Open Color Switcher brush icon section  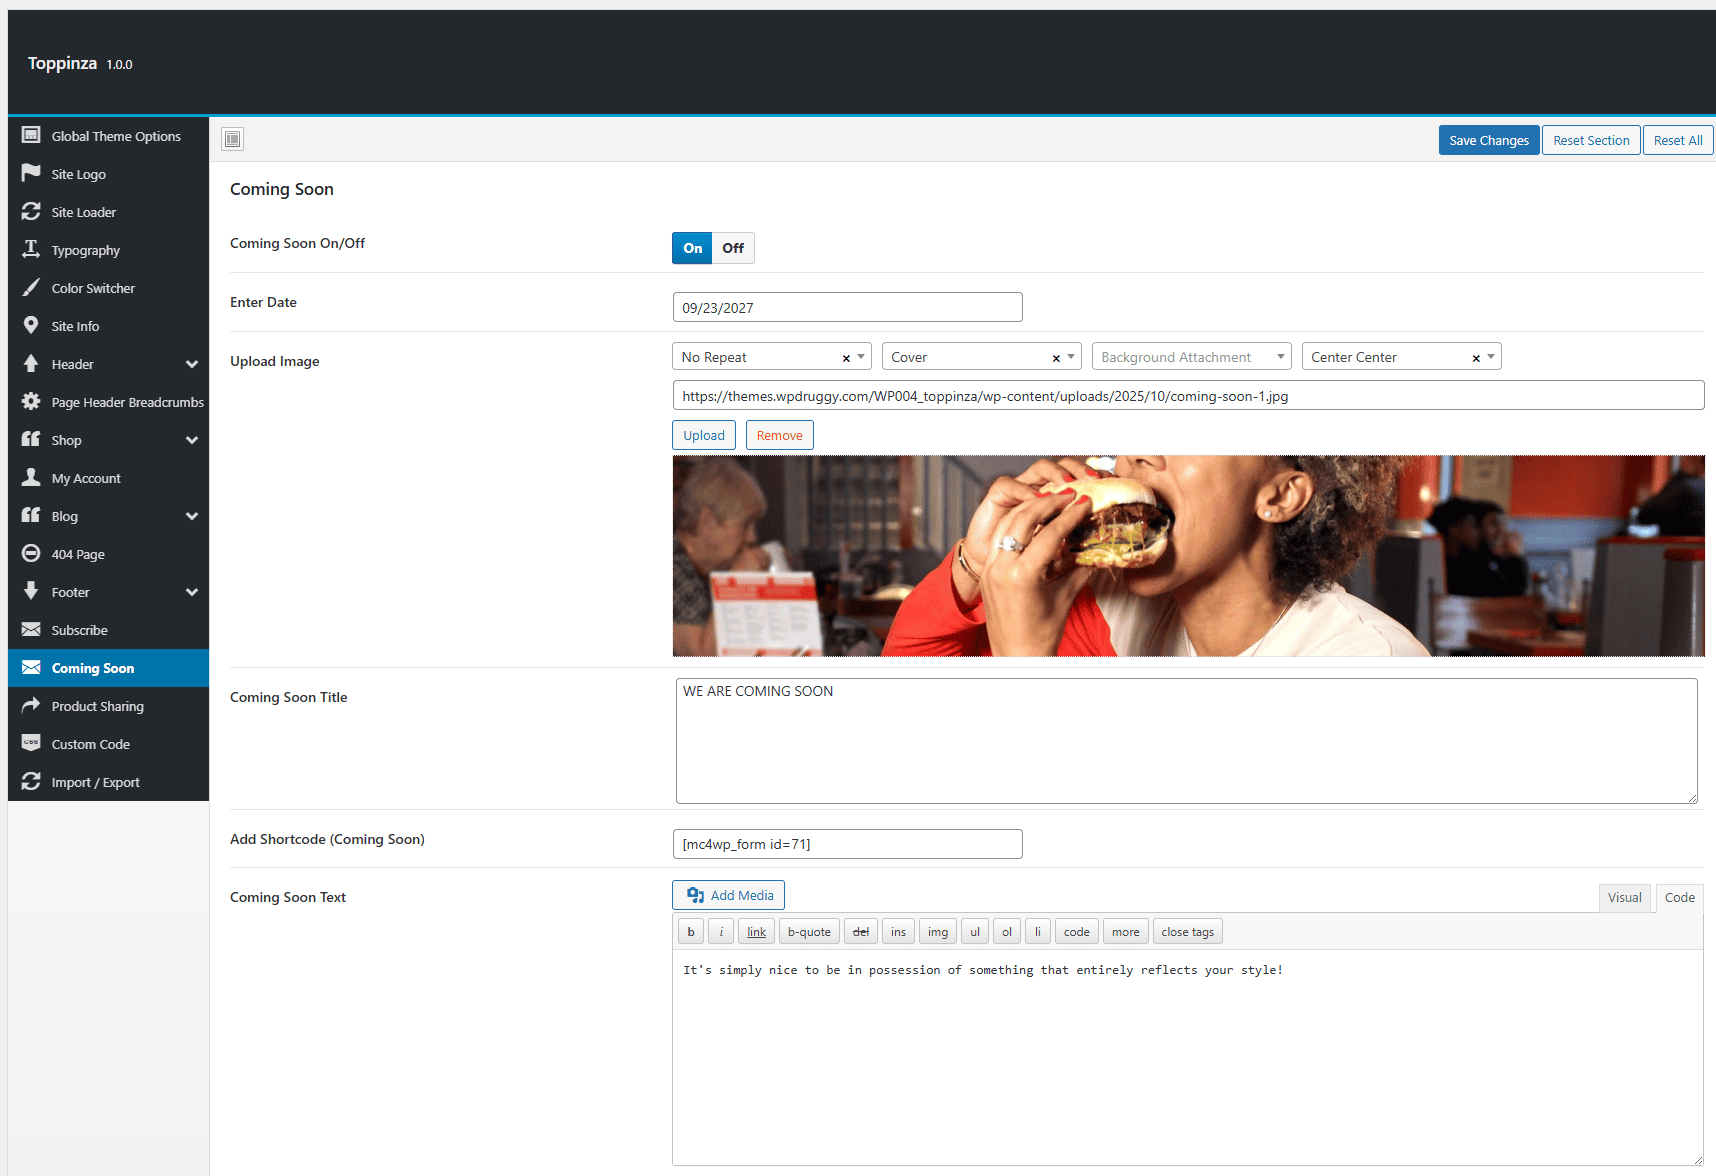tap(31, 287)
